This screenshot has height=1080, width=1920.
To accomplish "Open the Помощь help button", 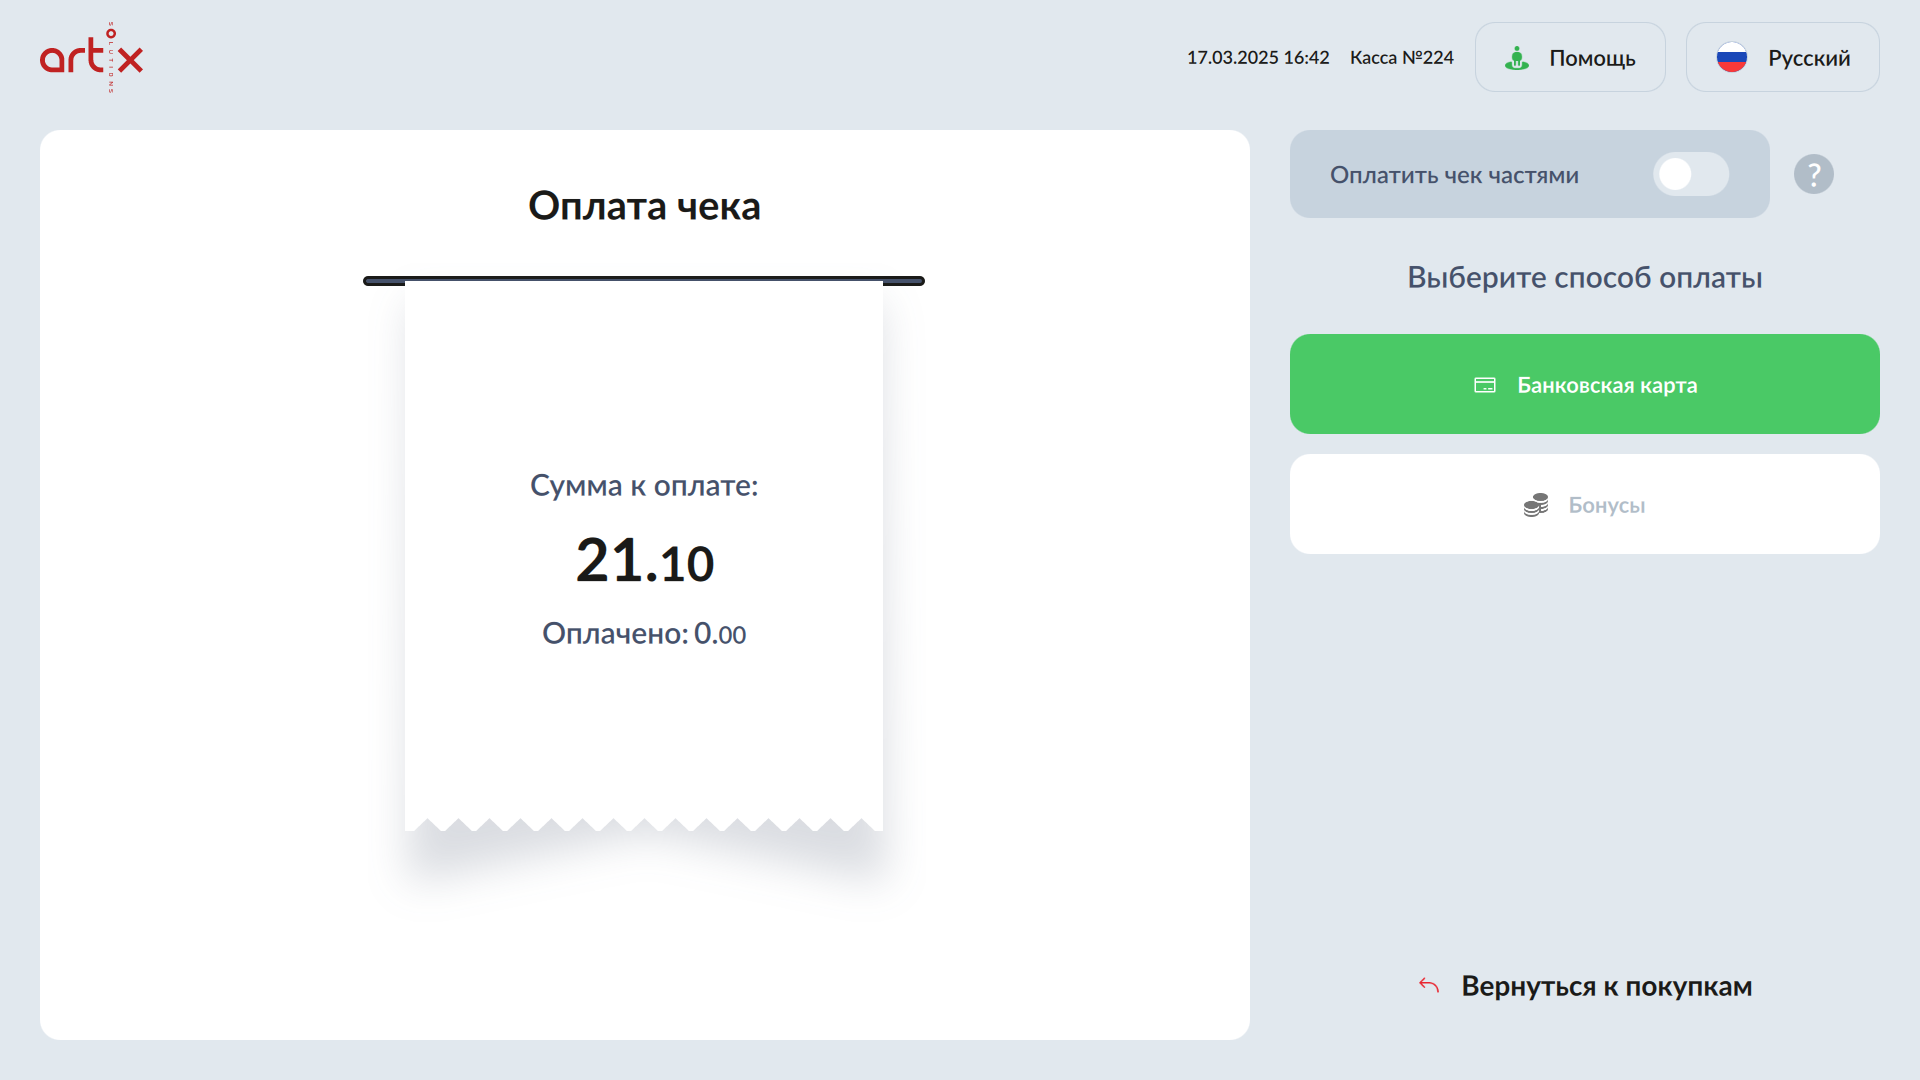I will (x=1570, y=58).
